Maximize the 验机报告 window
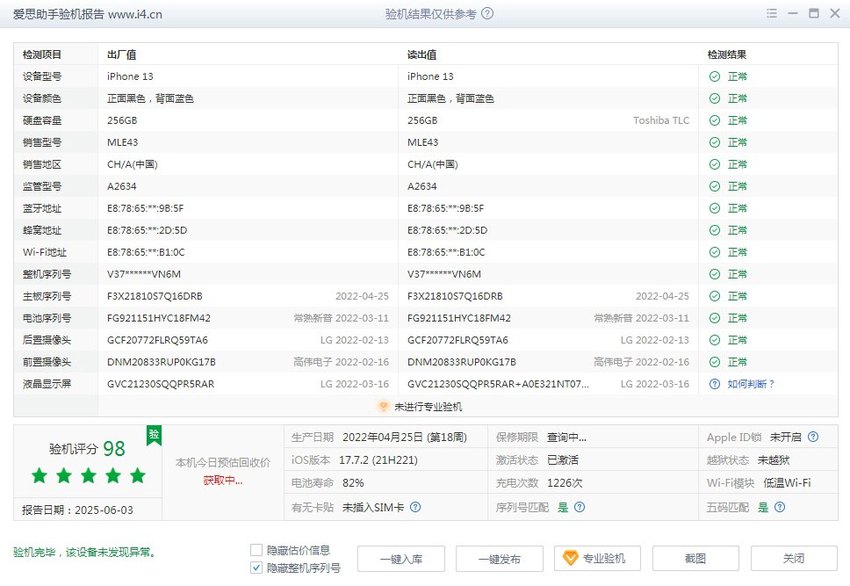850x586 pixels. pos(814,14)
